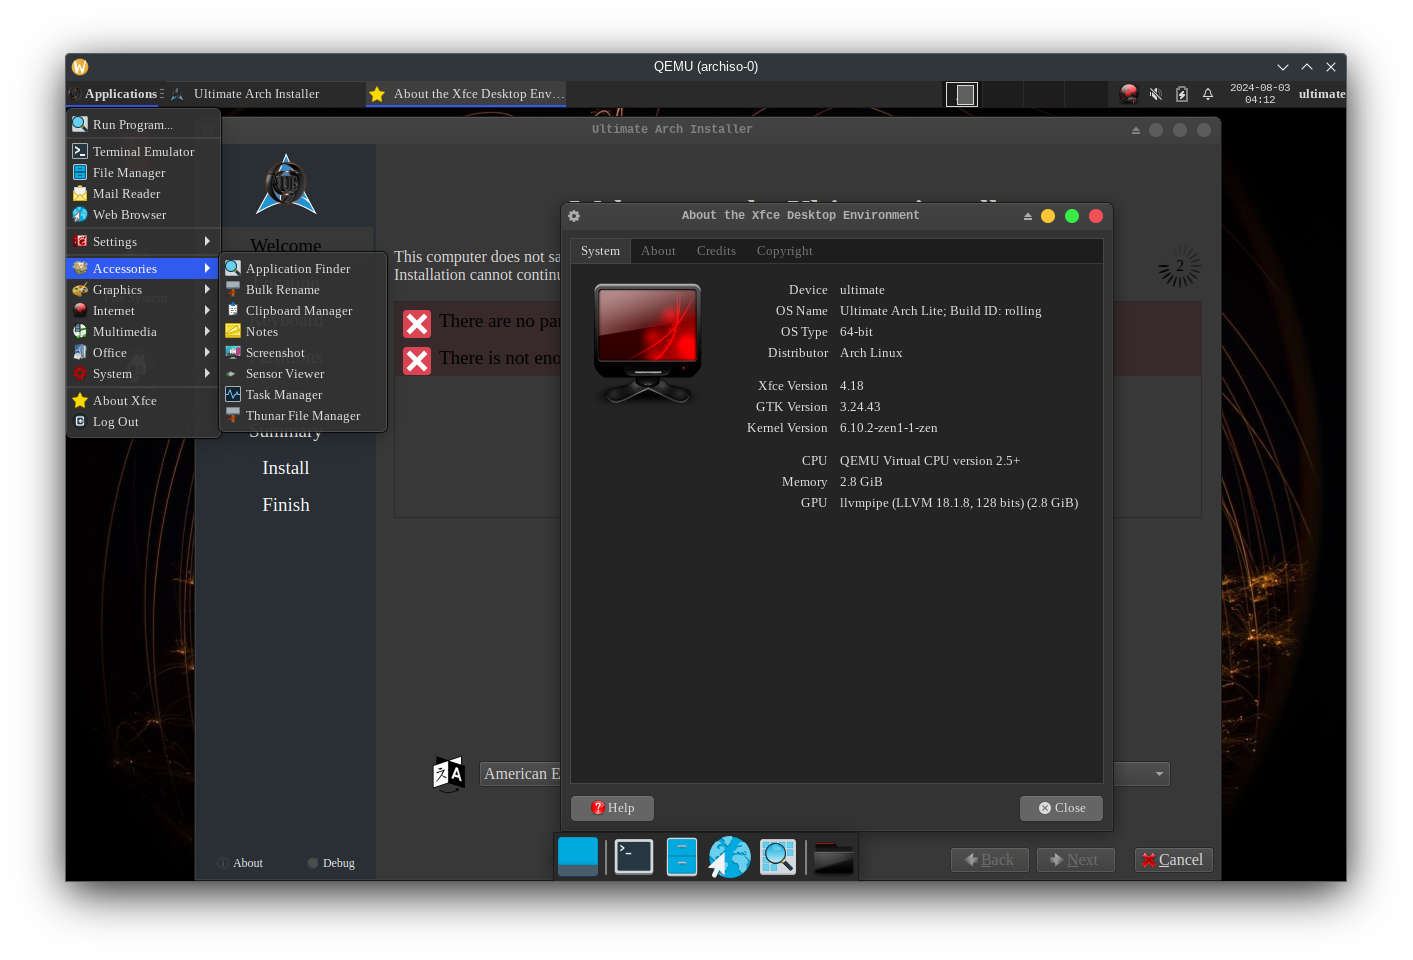Open Terminal from the bottom dock

(x=634, y=857)
